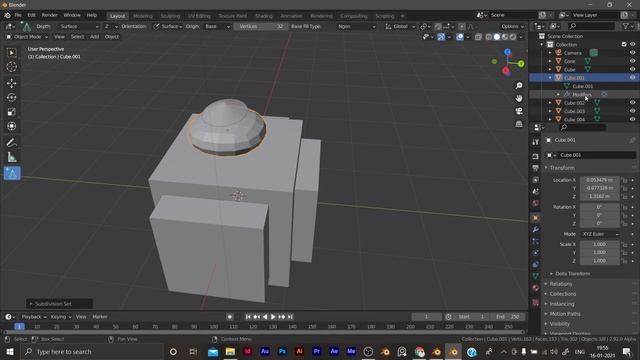Click the current frame number field
The image size is (640, 360).
coord(427,317)
